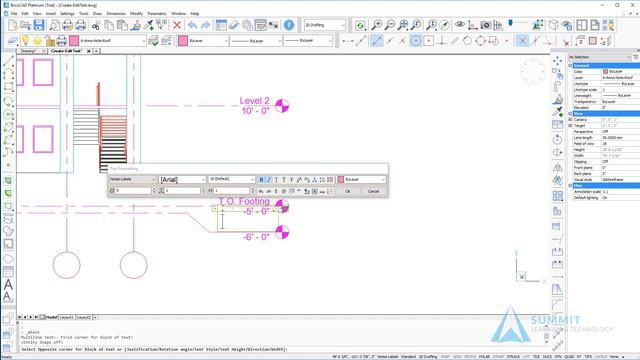
Task: Toggle the layer freeze sun icon
Action: [38, 41]
